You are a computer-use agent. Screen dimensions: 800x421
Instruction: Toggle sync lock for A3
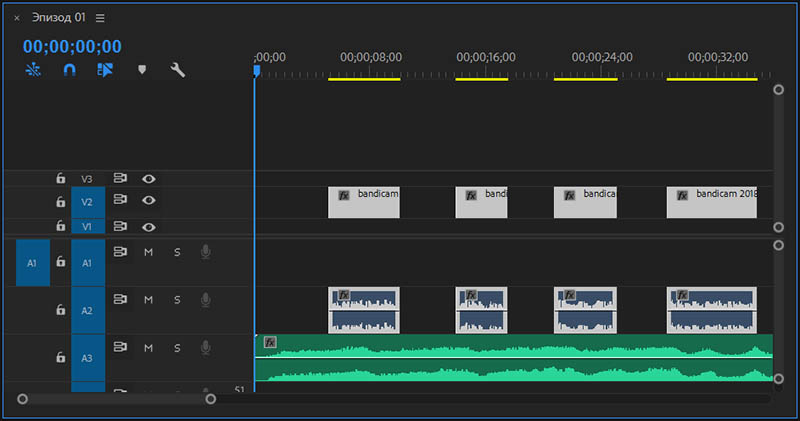pyautogui.click(x=120, y=347)
